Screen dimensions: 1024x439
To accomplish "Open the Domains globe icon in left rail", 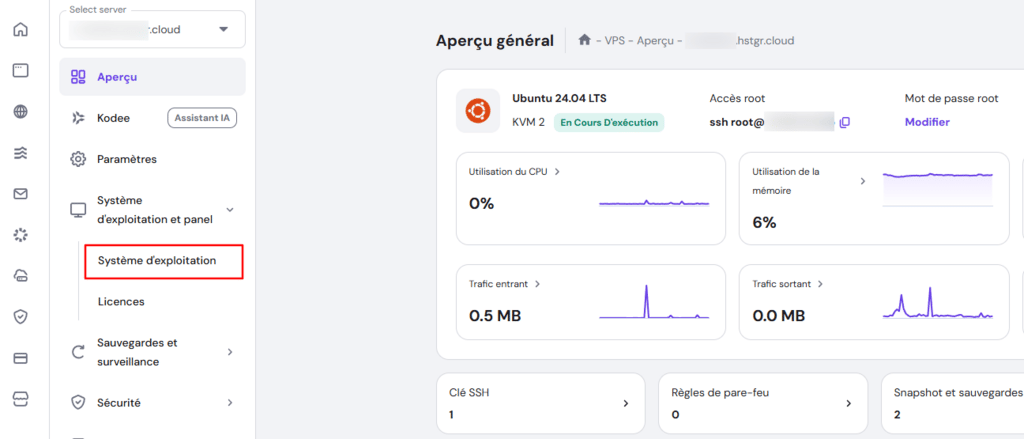I will (x=21, y=112).
